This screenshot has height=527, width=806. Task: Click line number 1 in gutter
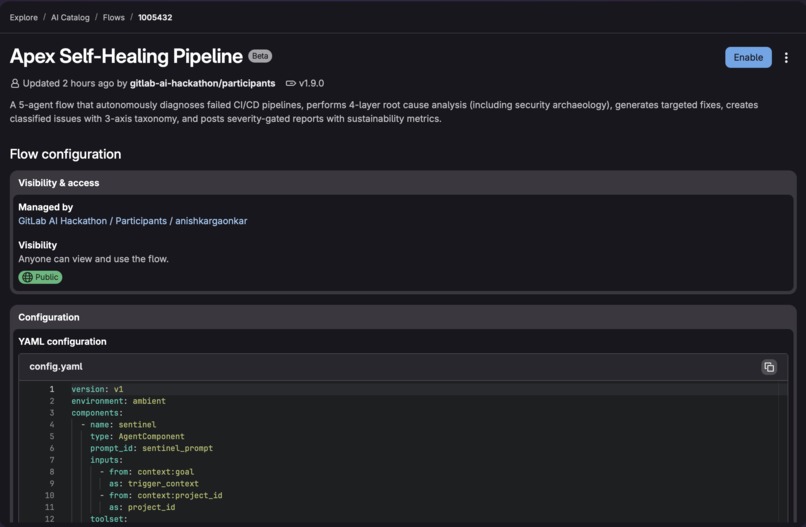pos(51,389)
